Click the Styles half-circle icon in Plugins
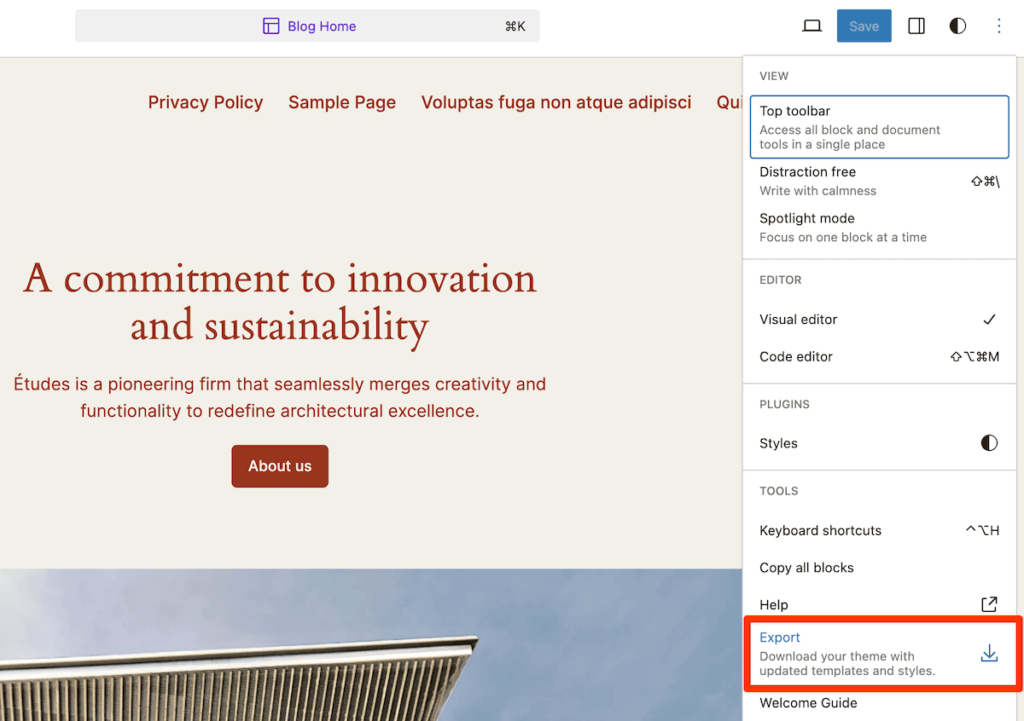Image resolution: width=1024 pixels, height=721 pixels. [x=988, y=443]
